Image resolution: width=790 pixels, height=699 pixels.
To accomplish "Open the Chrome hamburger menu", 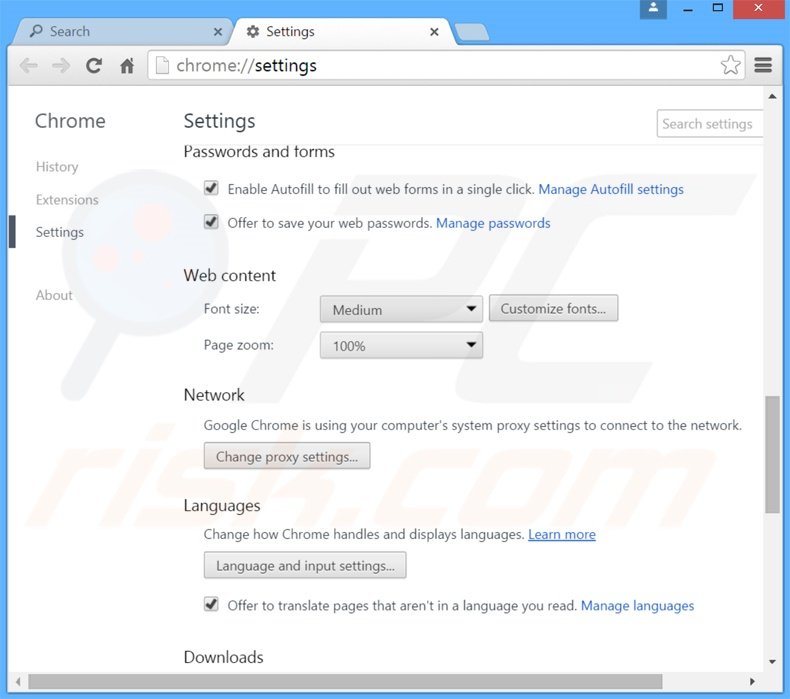I will point(763,65).
